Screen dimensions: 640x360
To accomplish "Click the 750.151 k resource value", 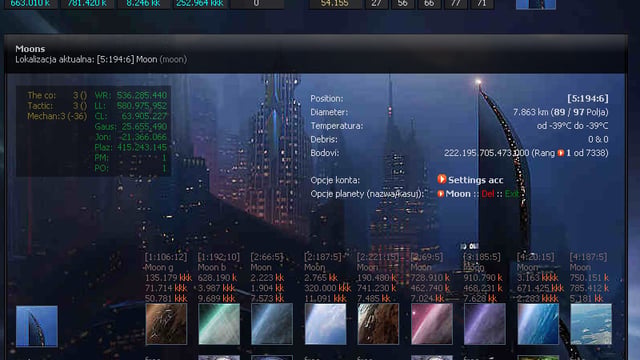I will tap(589, 278).
